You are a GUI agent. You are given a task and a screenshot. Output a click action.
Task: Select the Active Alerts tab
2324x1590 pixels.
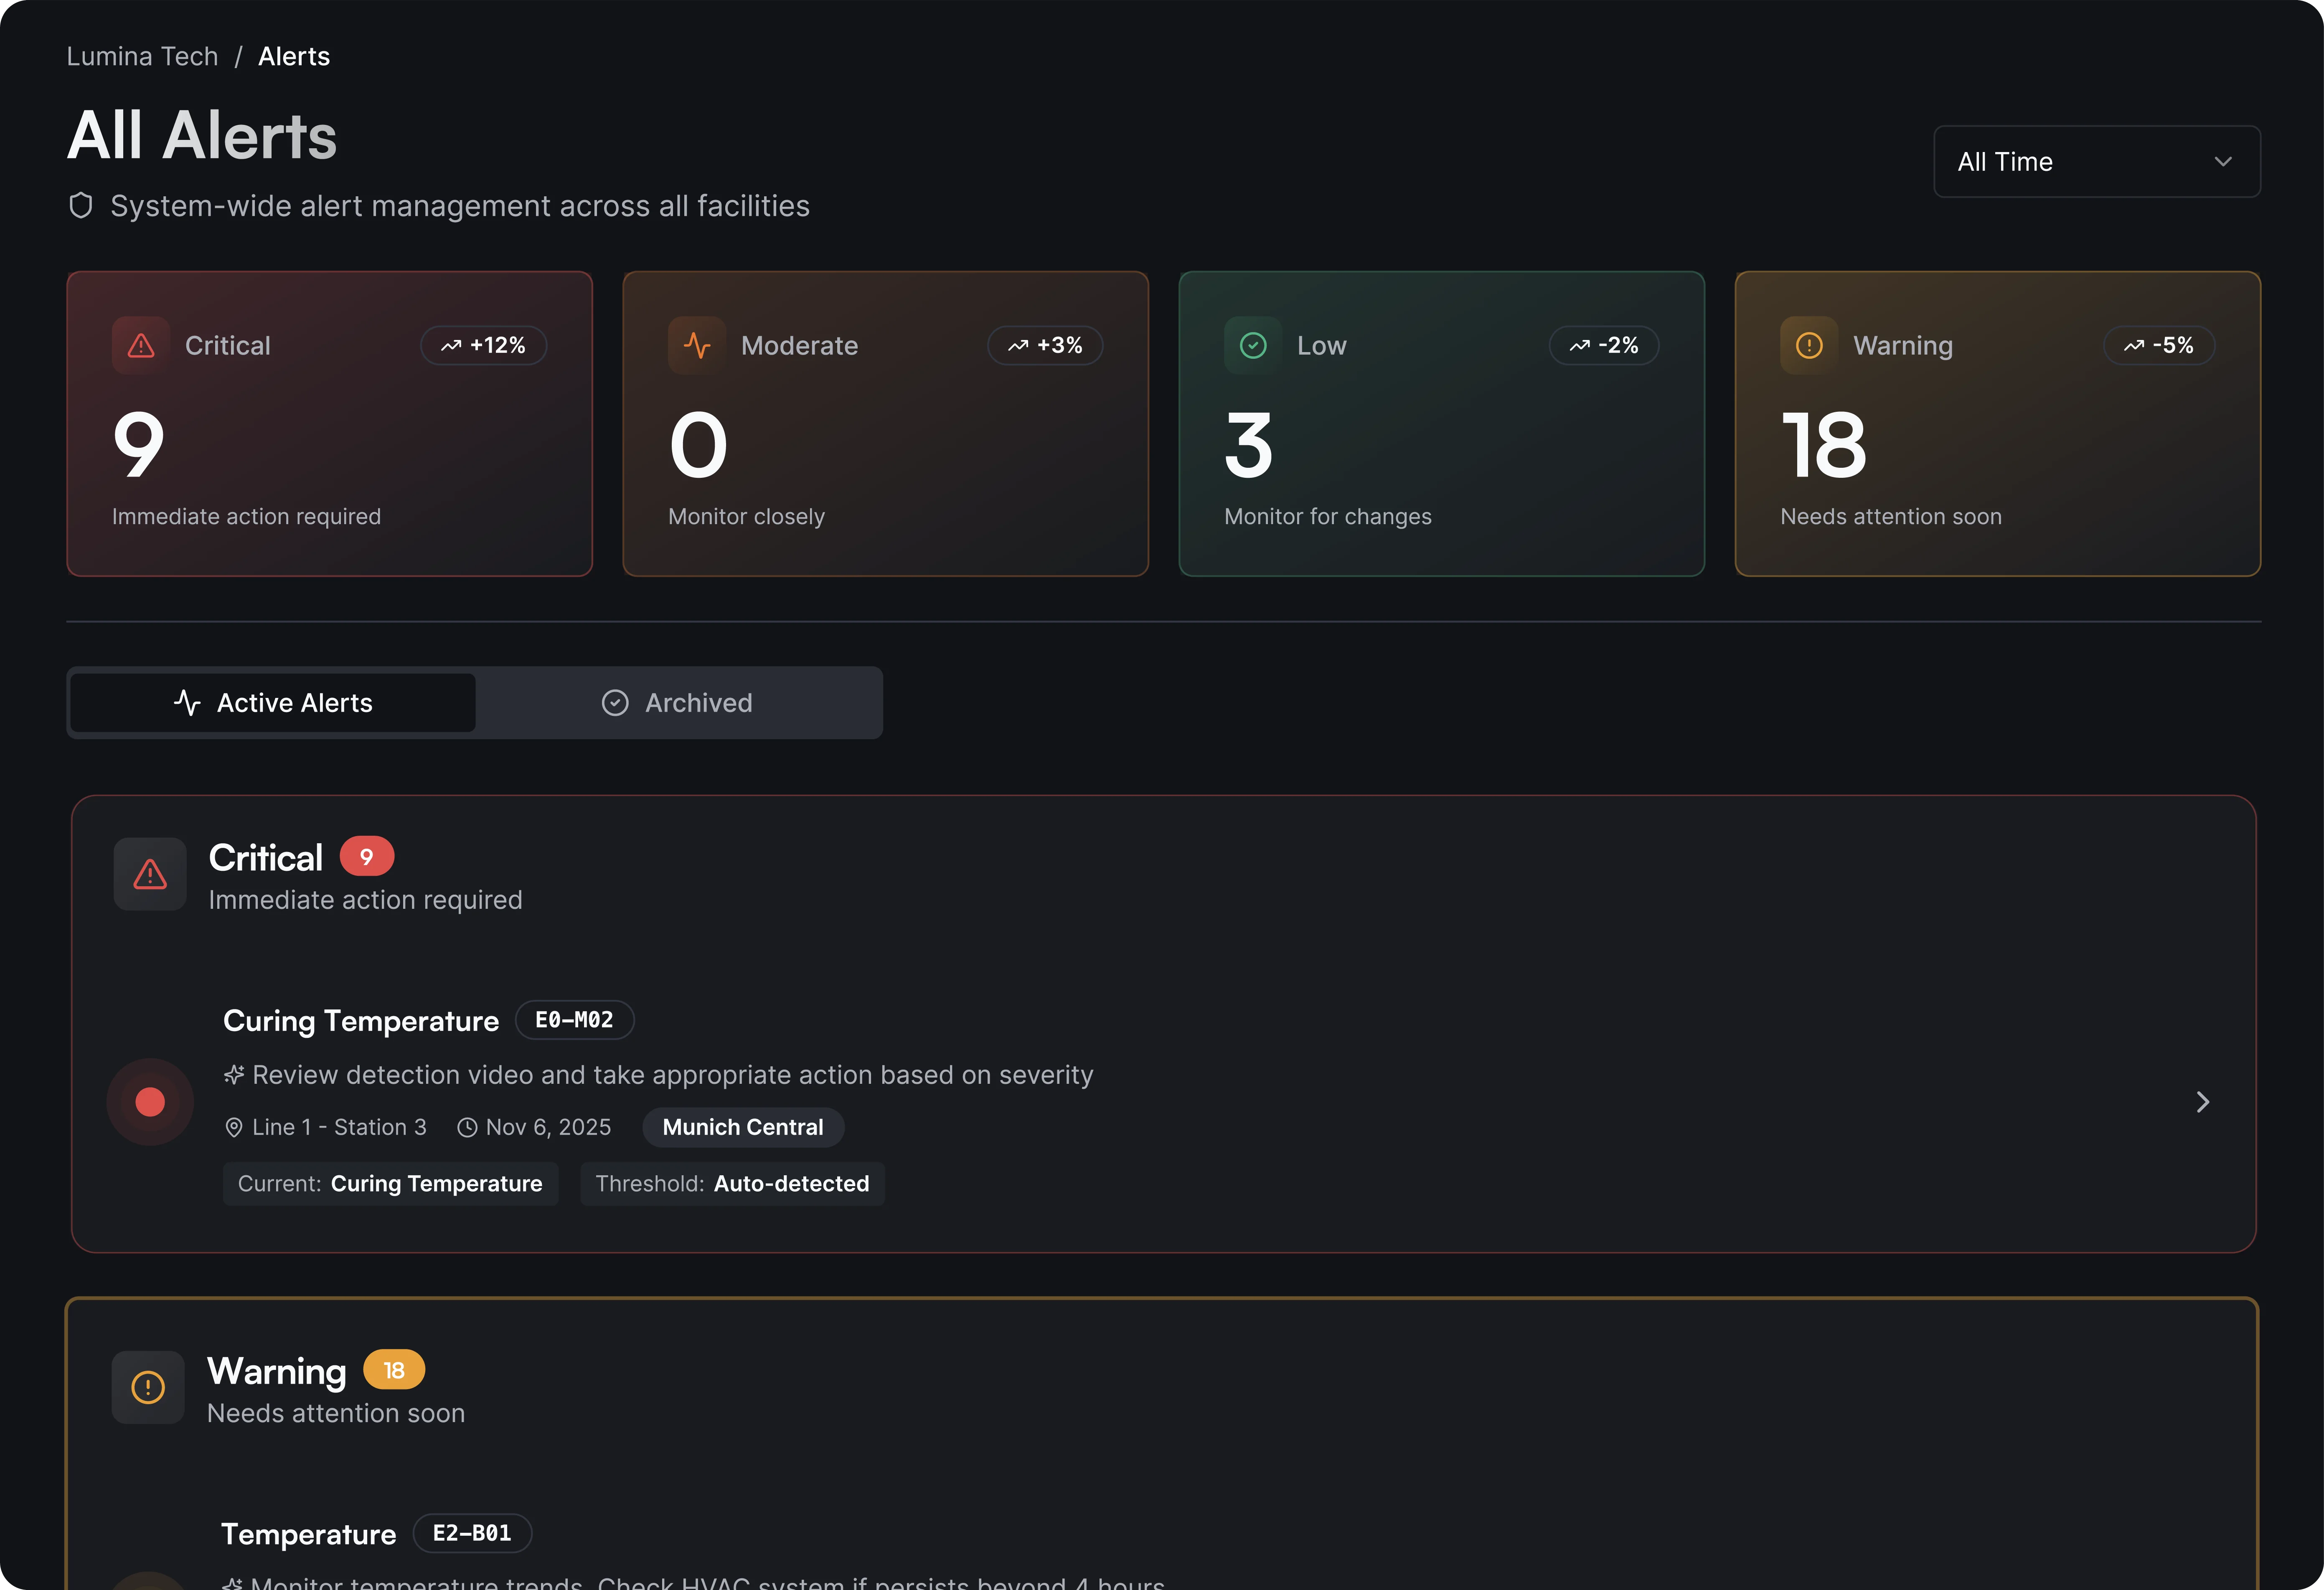tap(272, 702)
